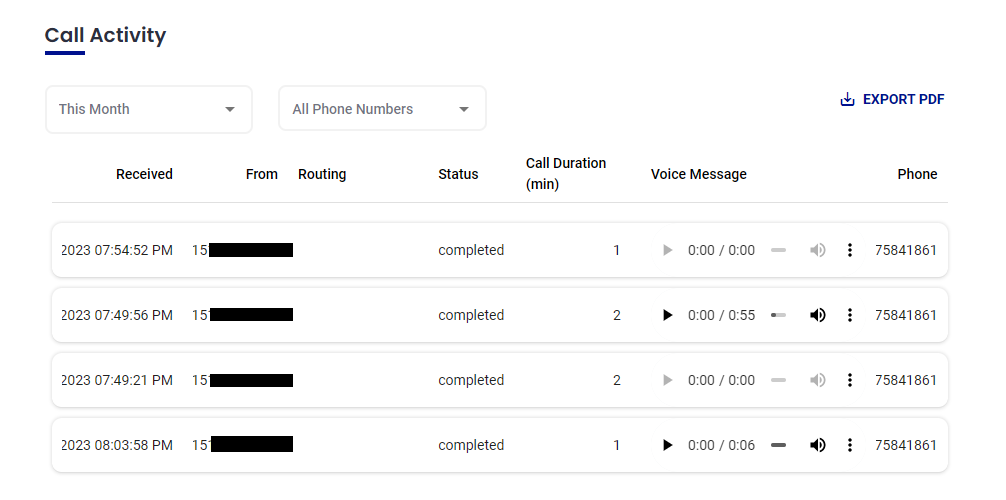Seek in the 0:55 voice message slider

pos(778,315)
